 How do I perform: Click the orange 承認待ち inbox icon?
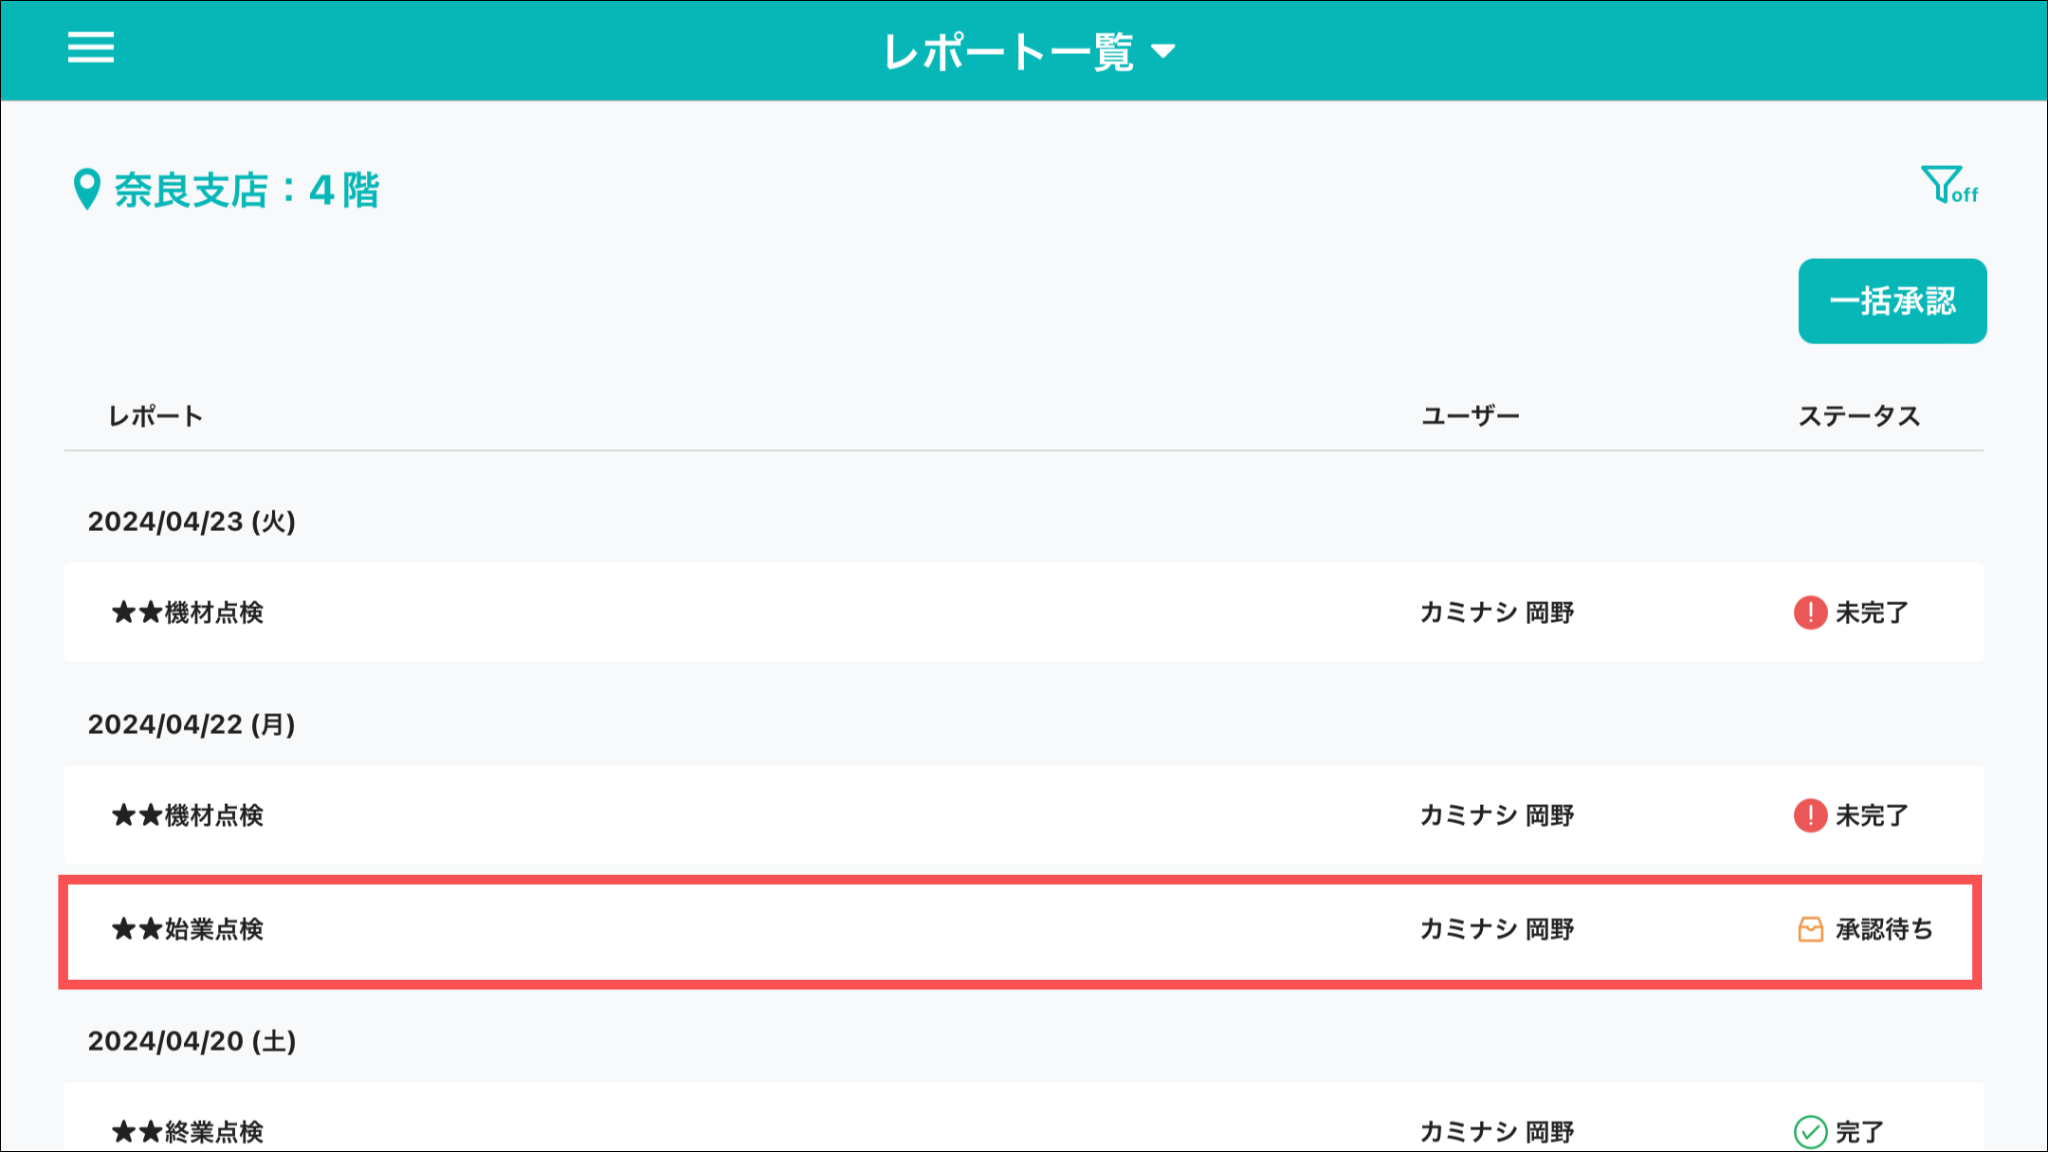click(x=1810, y=930)
